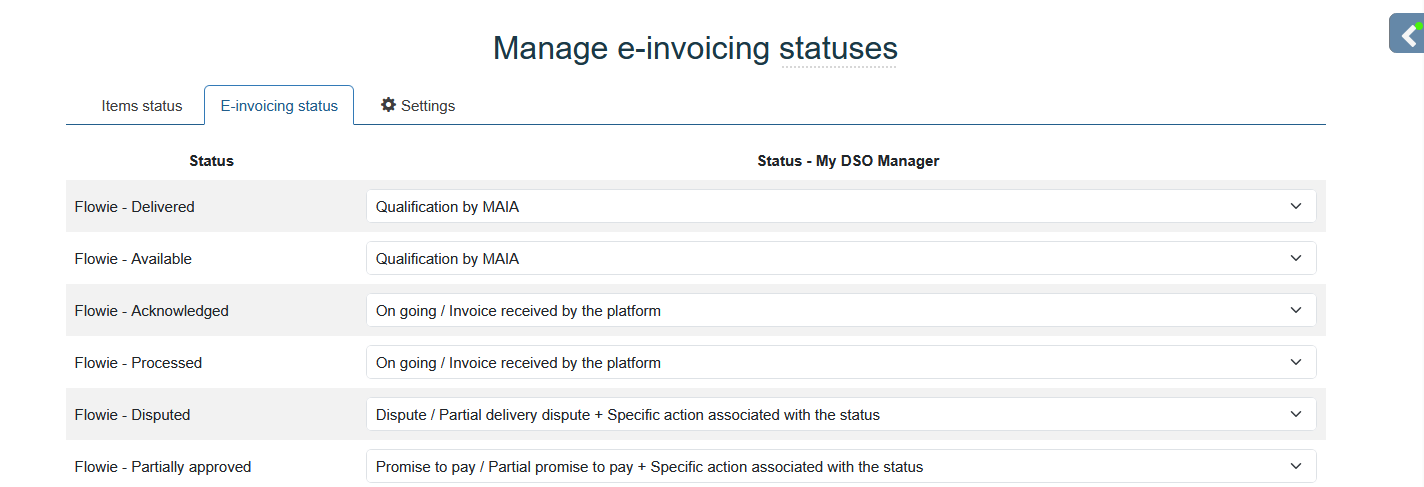Open the status dropdown for Flowie - Processed

841,363
